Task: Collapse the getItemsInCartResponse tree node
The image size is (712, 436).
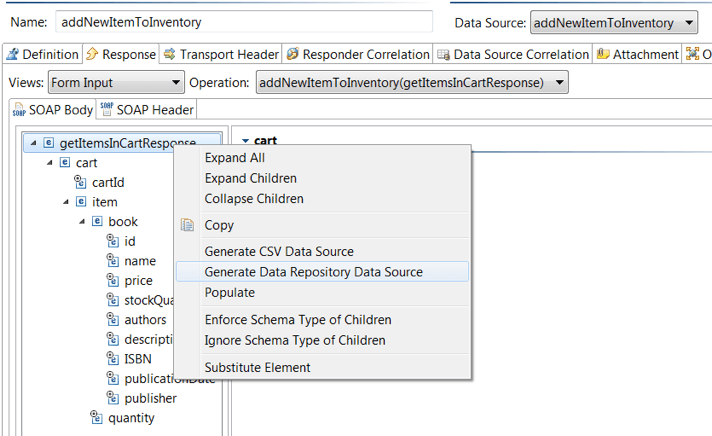Action: coord(33,143)
